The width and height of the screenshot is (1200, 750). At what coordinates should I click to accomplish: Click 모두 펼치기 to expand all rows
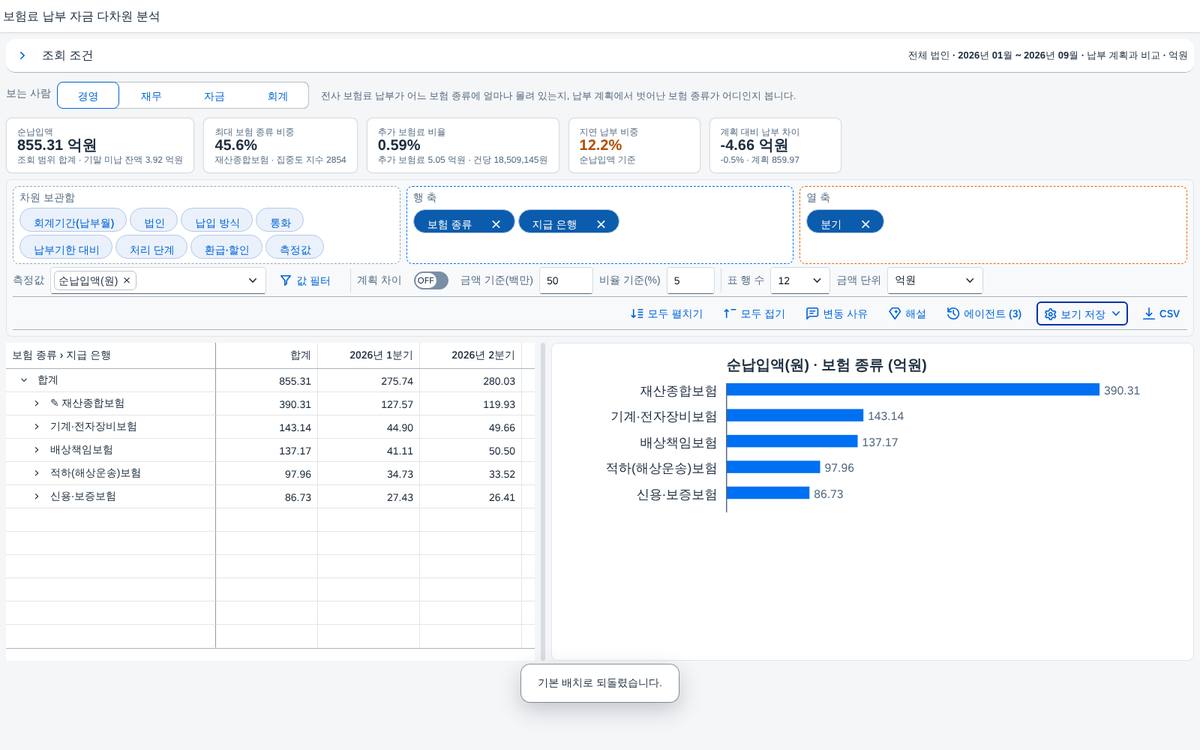coord(666,314)
